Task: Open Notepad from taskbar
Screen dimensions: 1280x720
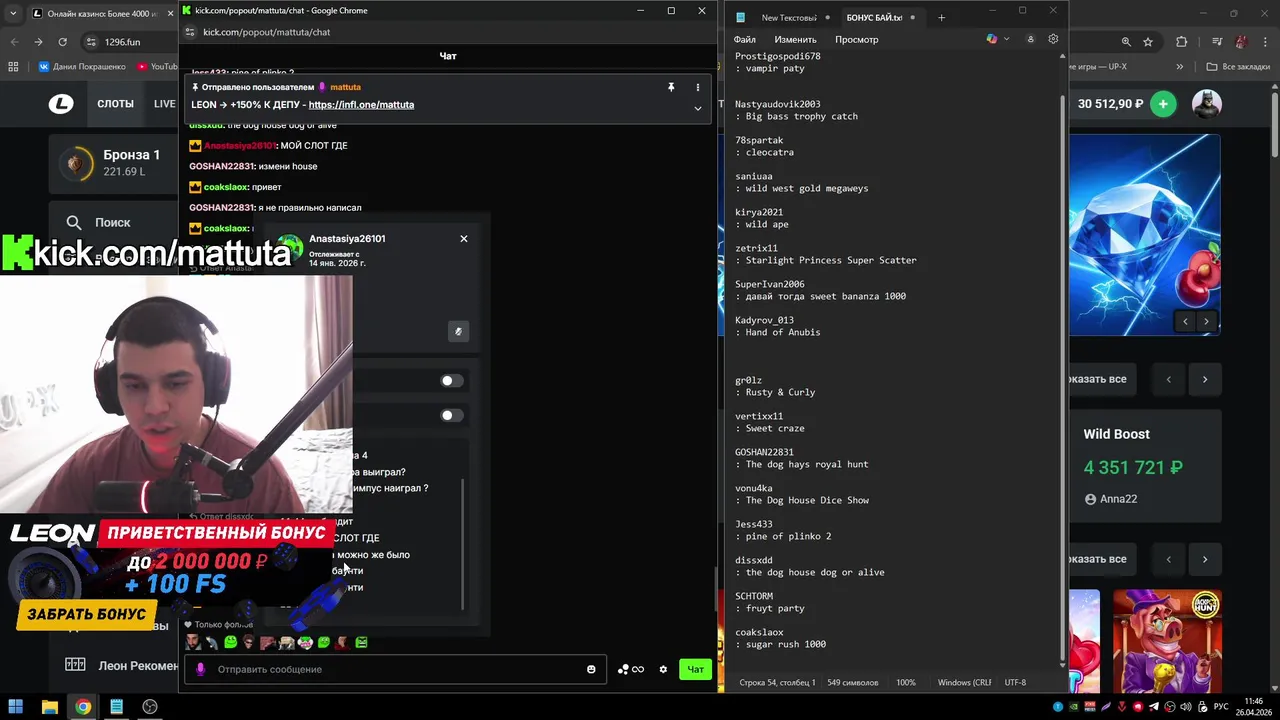Action: coord(116,707)
